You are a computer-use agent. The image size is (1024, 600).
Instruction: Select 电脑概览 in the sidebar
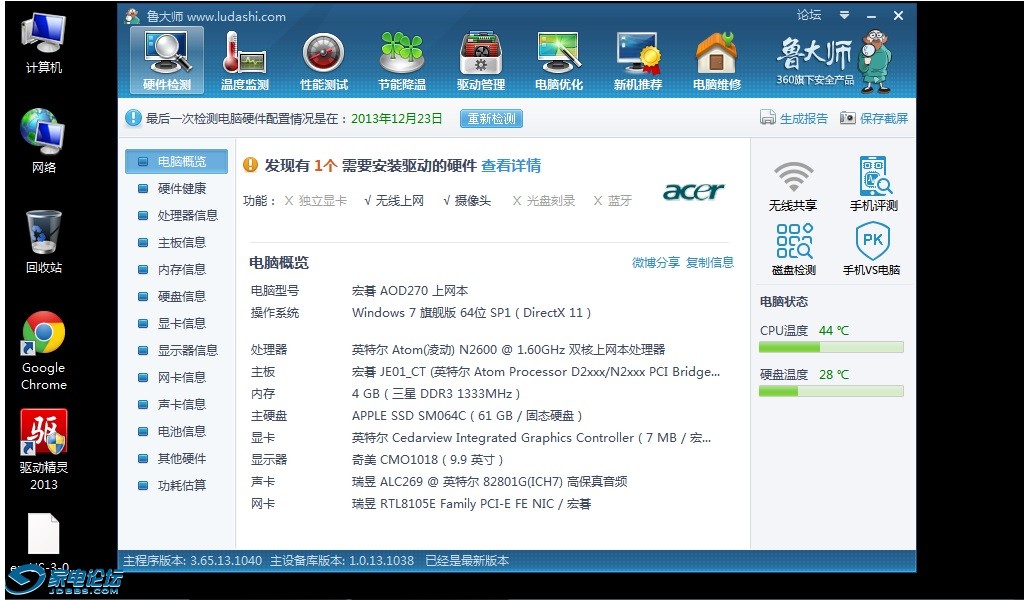176,161
